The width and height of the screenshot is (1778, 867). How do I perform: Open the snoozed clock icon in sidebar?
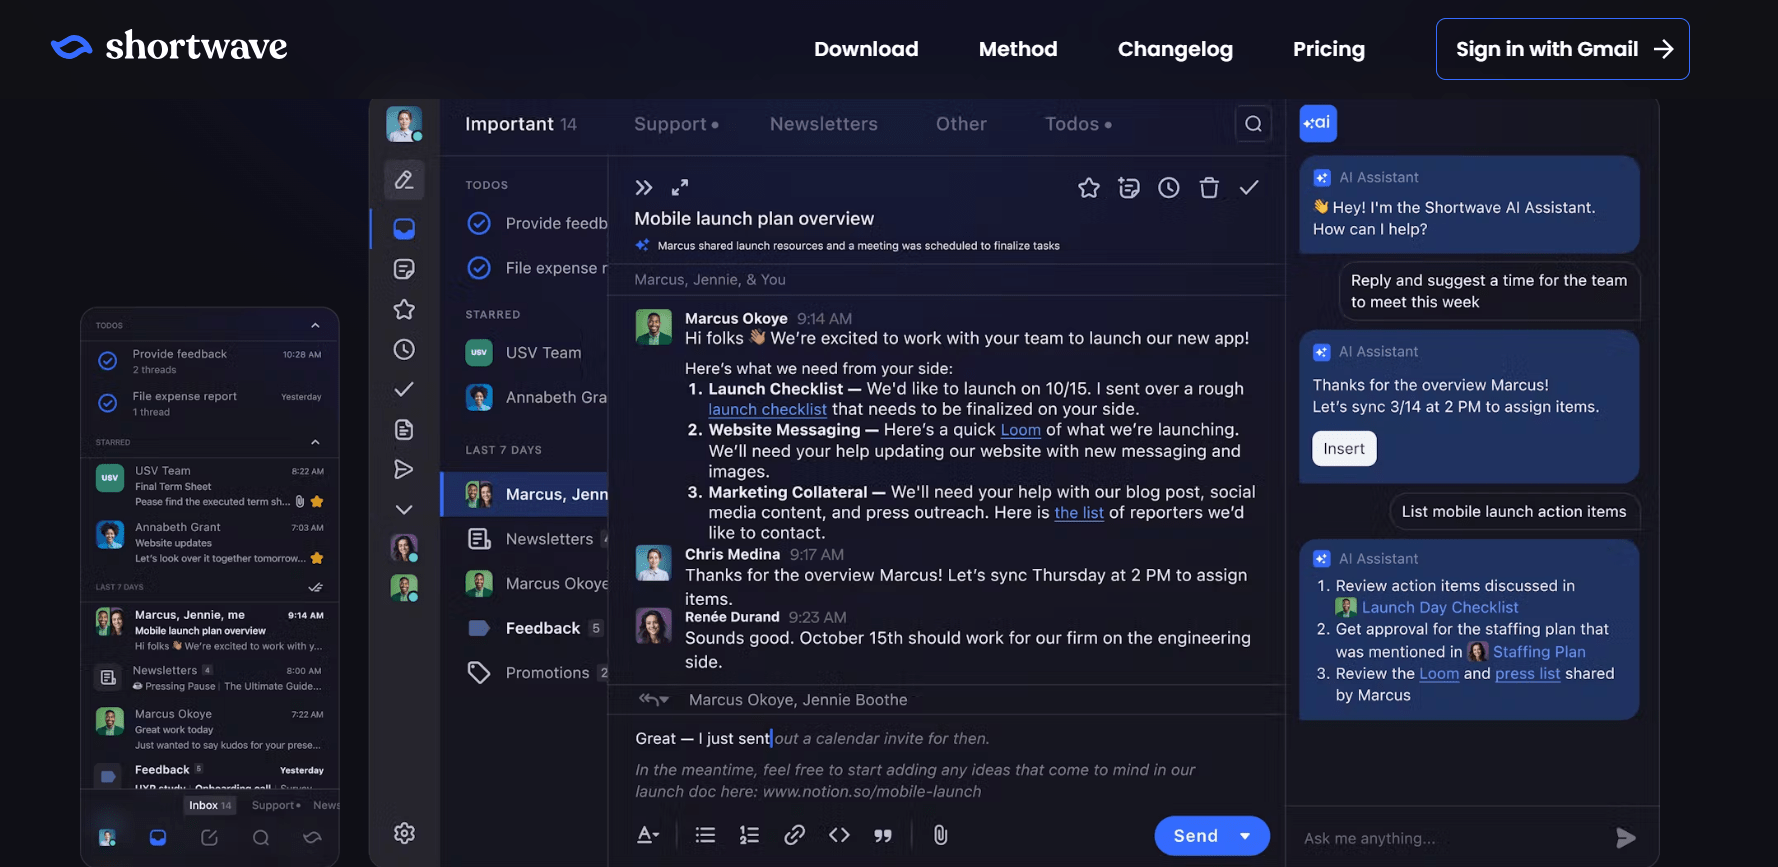point(404,350)
